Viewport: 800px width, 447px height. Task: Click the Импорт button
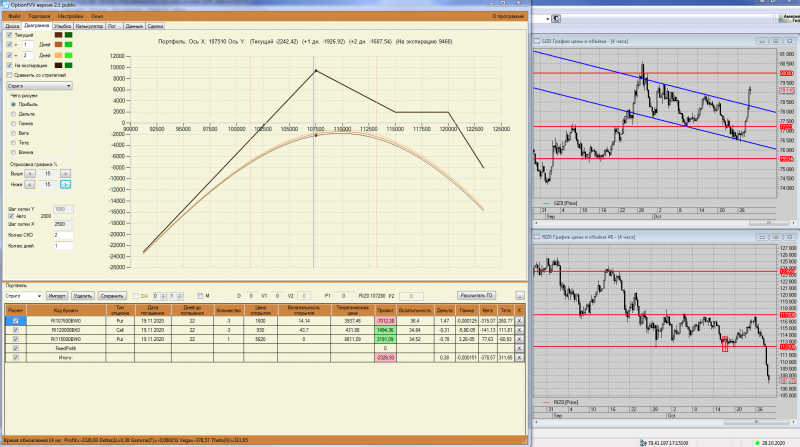click(57, 296)
